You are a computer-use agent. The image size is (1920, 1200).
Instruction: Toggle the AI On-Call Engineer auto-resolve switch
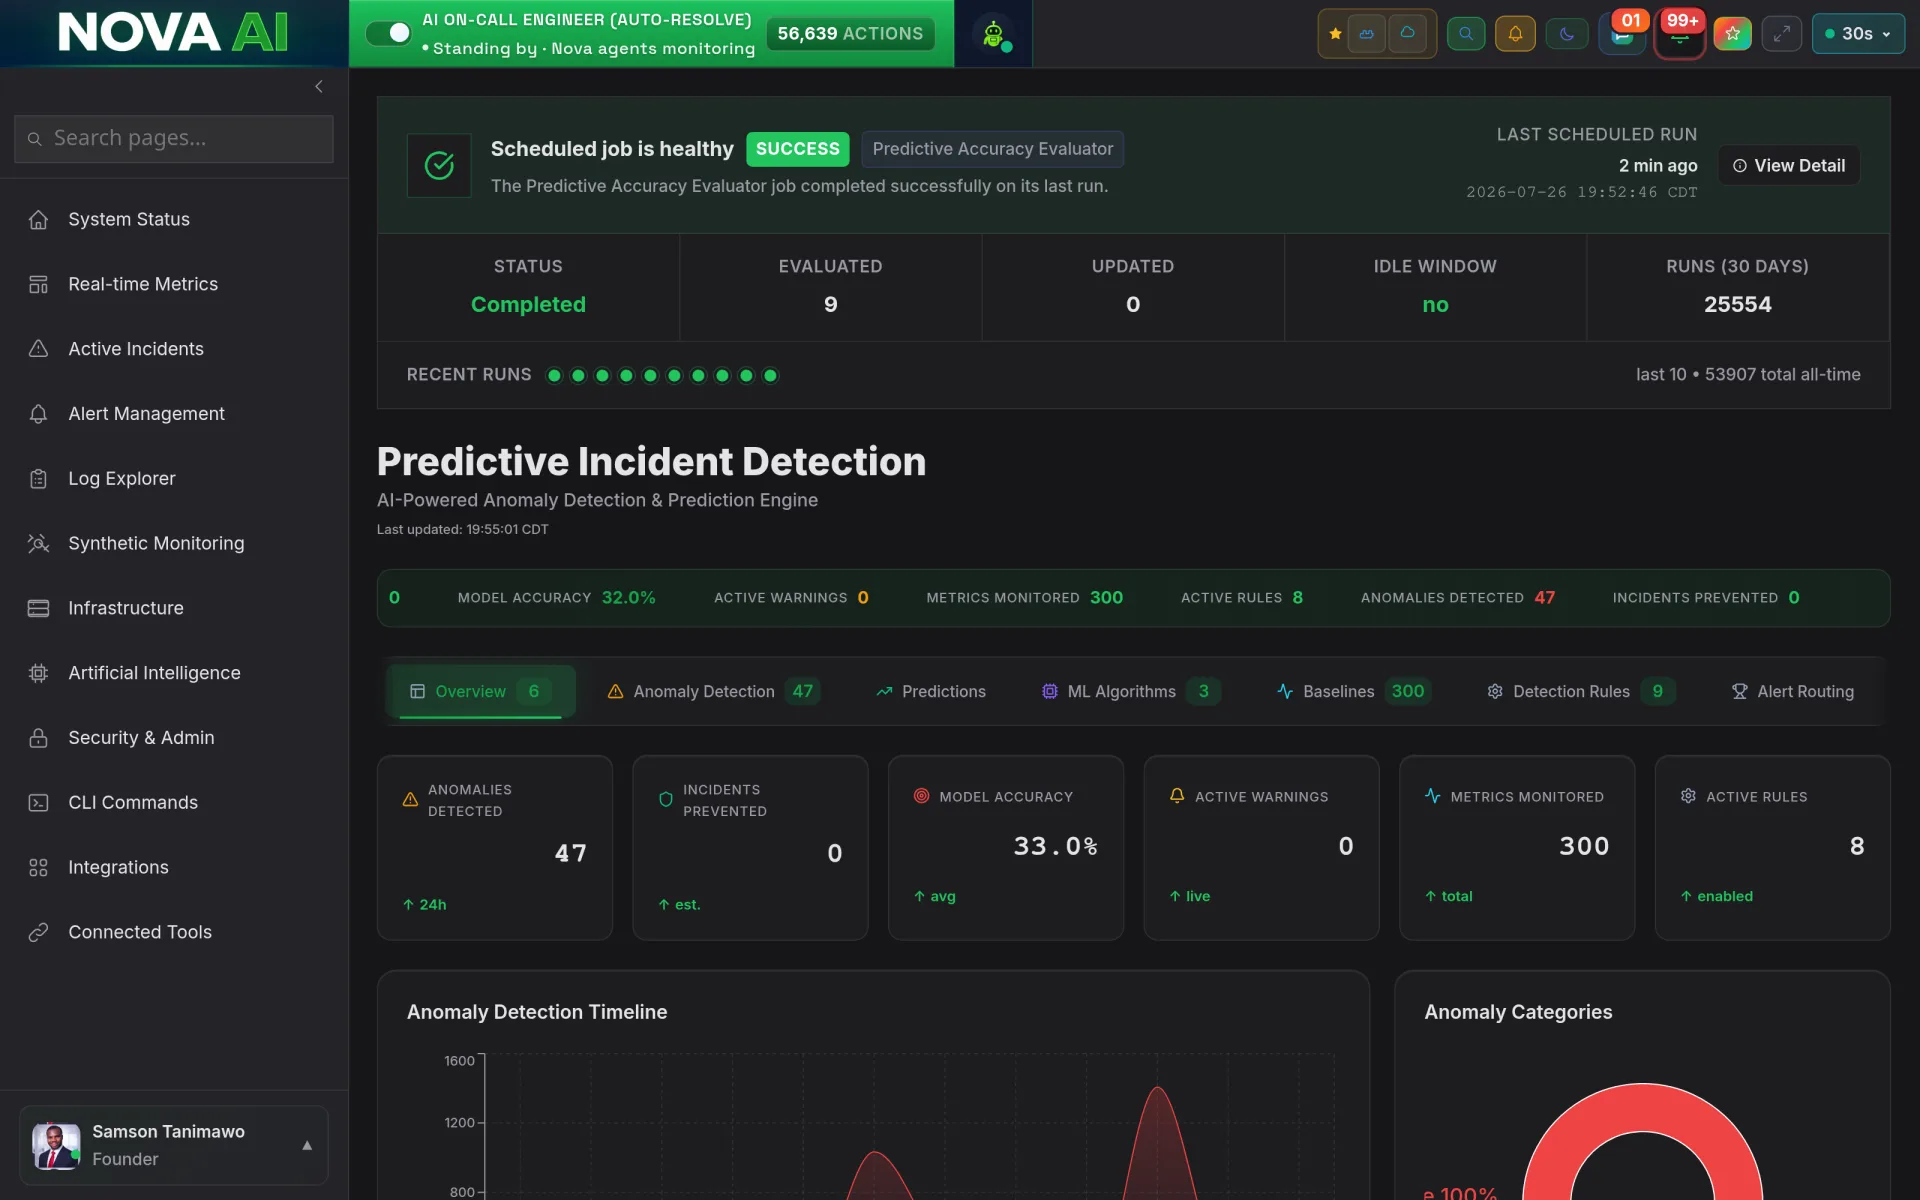[388, 33]
